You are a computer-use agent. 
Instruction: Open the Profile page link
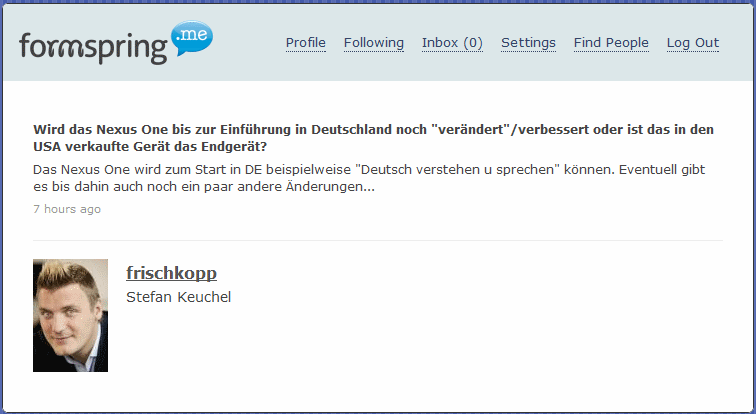coord(306,43)
